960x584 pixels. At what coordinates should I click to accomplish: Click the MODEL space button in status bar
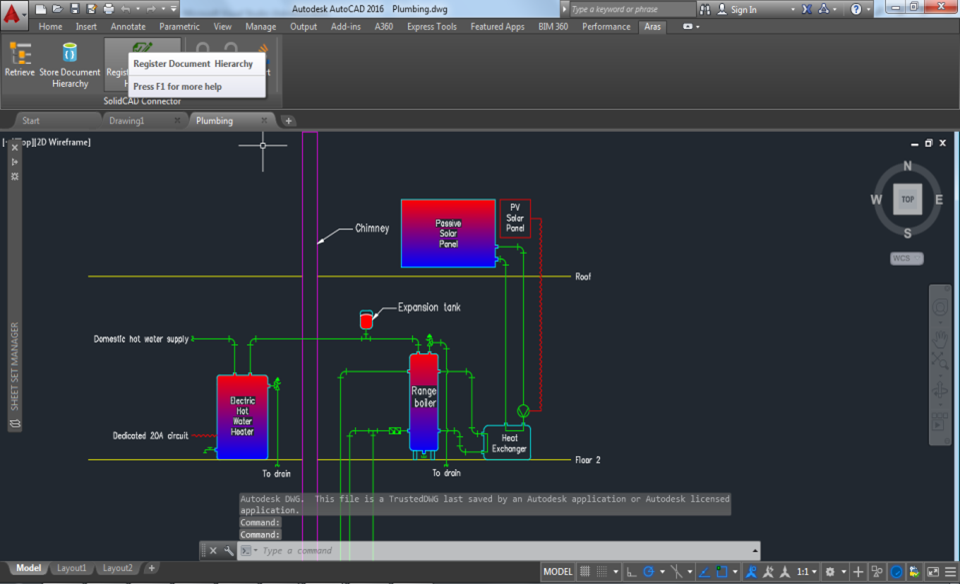point(558,572)
